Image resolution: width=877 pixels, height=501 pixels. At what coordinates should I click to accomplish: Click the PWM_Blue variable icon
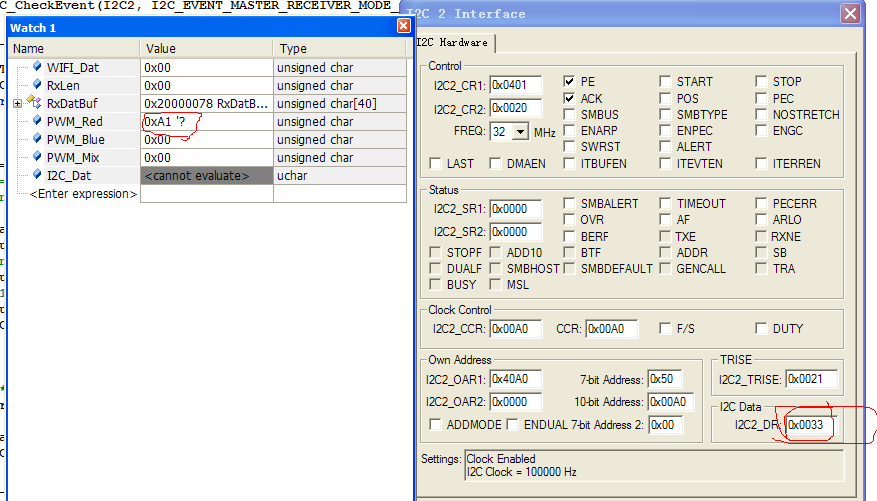pos(37,138)
